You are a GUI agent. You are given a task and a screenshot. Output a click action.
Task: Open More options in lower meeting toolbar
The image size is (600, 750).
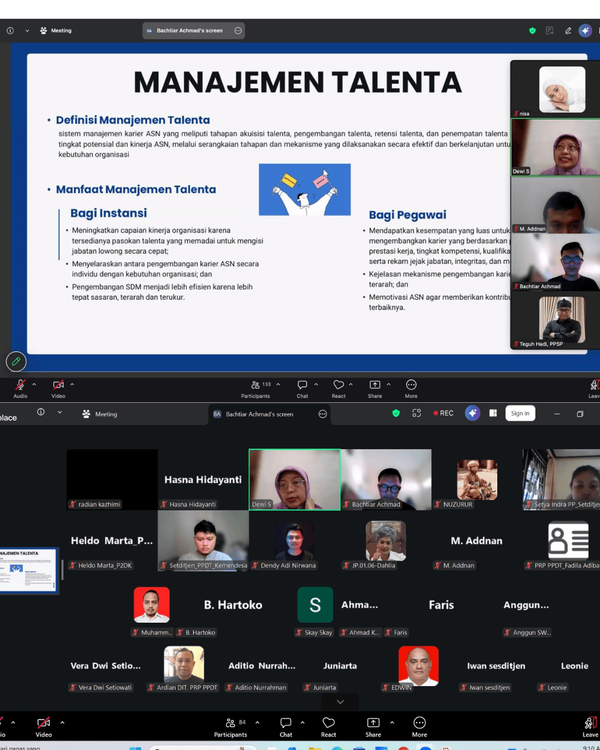(419, 727)
